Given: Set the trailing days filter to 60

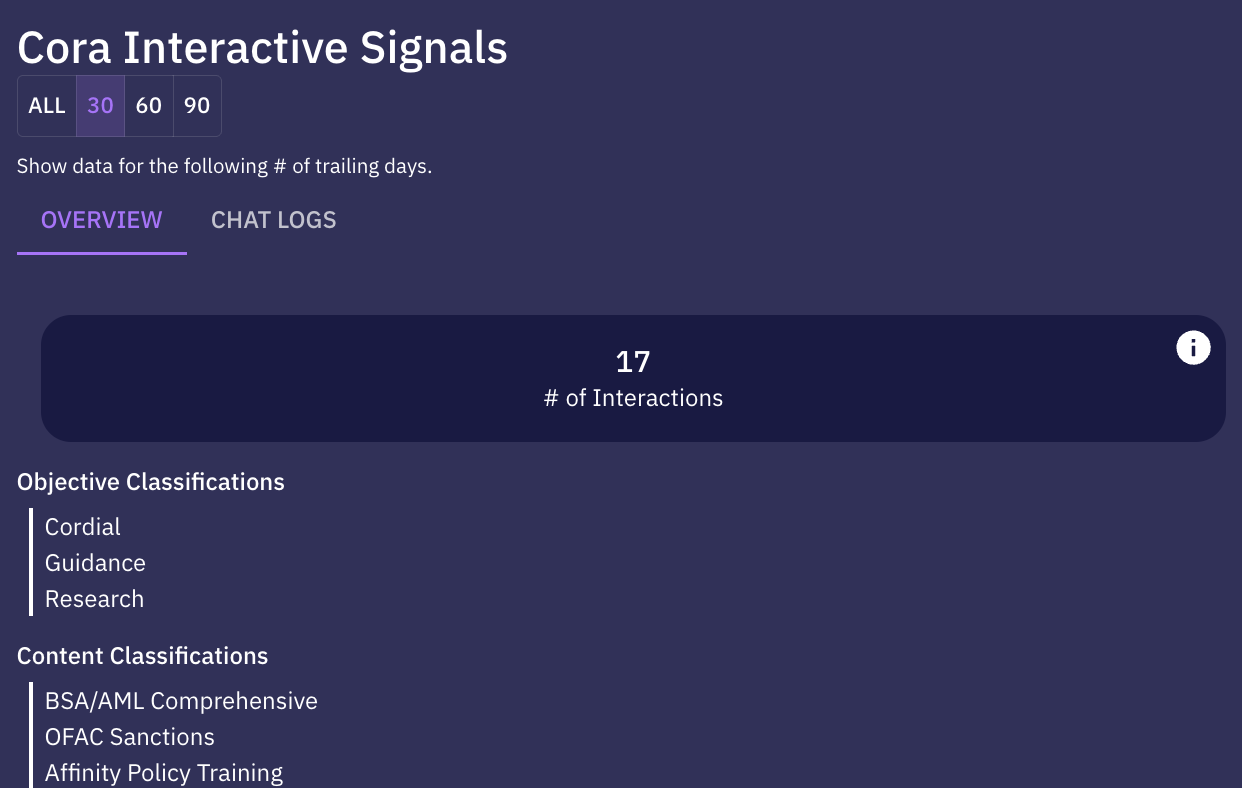Looking at the screenshot, I should (x=149, y=106).
